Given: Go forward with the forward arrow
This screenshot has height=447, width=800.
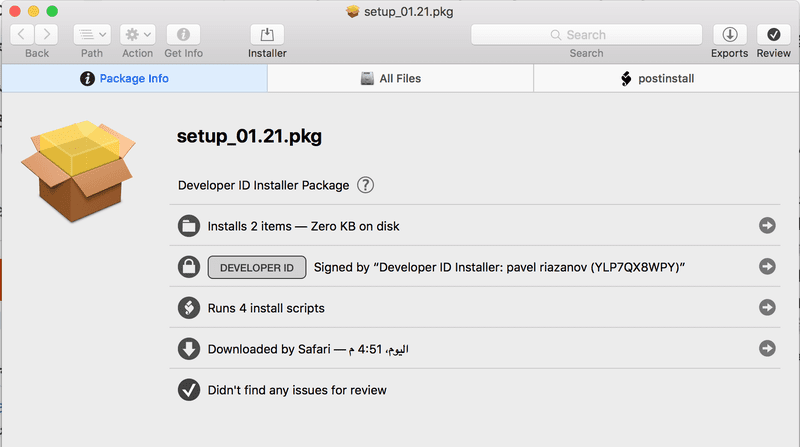Looking at the screenshot, I should (48, 34).
